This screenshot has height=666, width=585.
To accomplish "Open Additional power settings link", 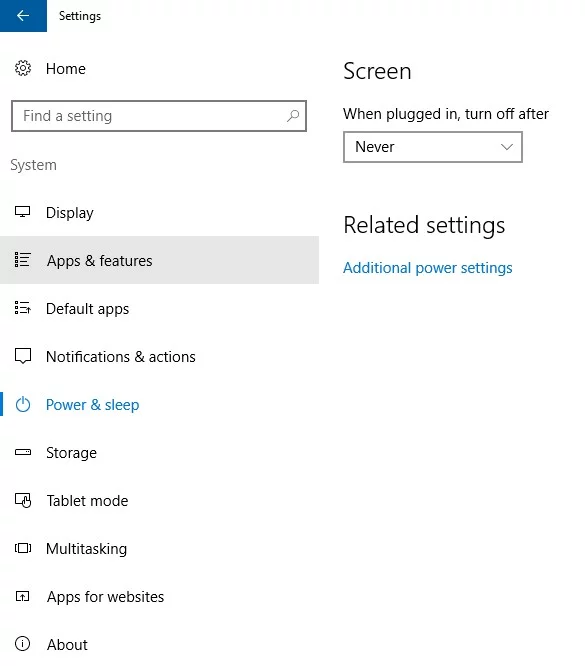I will tap(427, 268).
